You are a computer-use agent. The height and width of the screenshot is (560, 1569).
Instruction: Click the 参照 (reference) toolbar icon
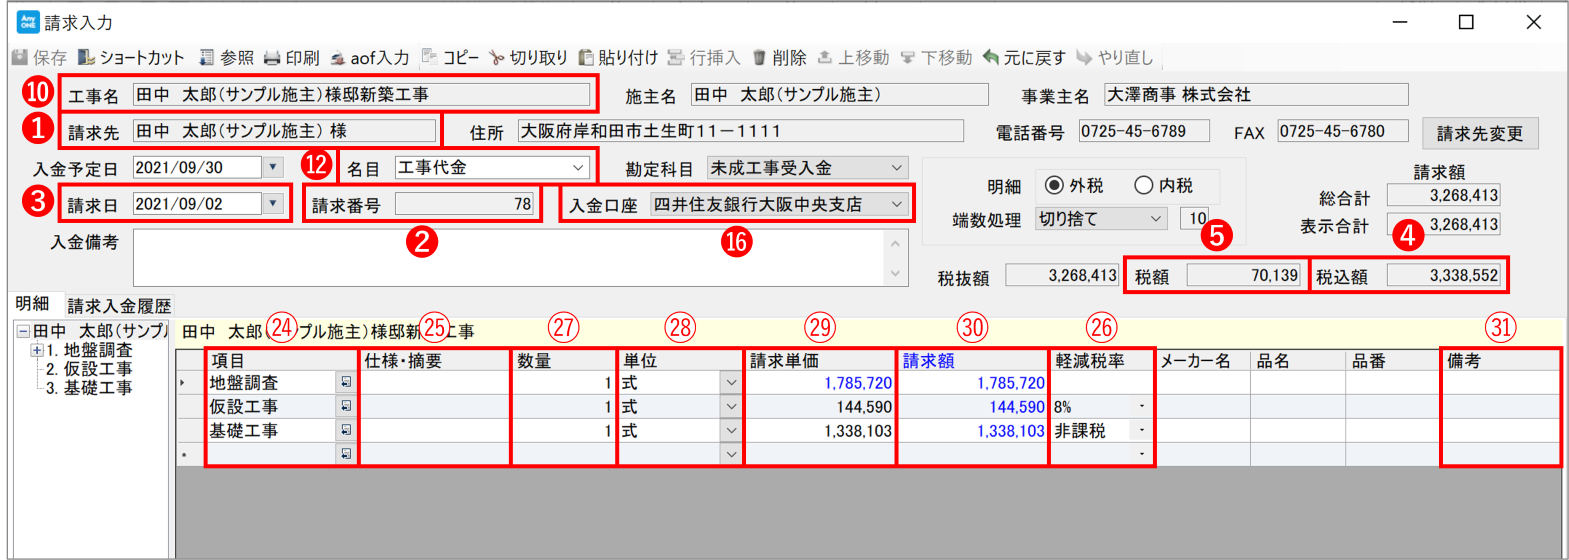[x=207, y=58]
